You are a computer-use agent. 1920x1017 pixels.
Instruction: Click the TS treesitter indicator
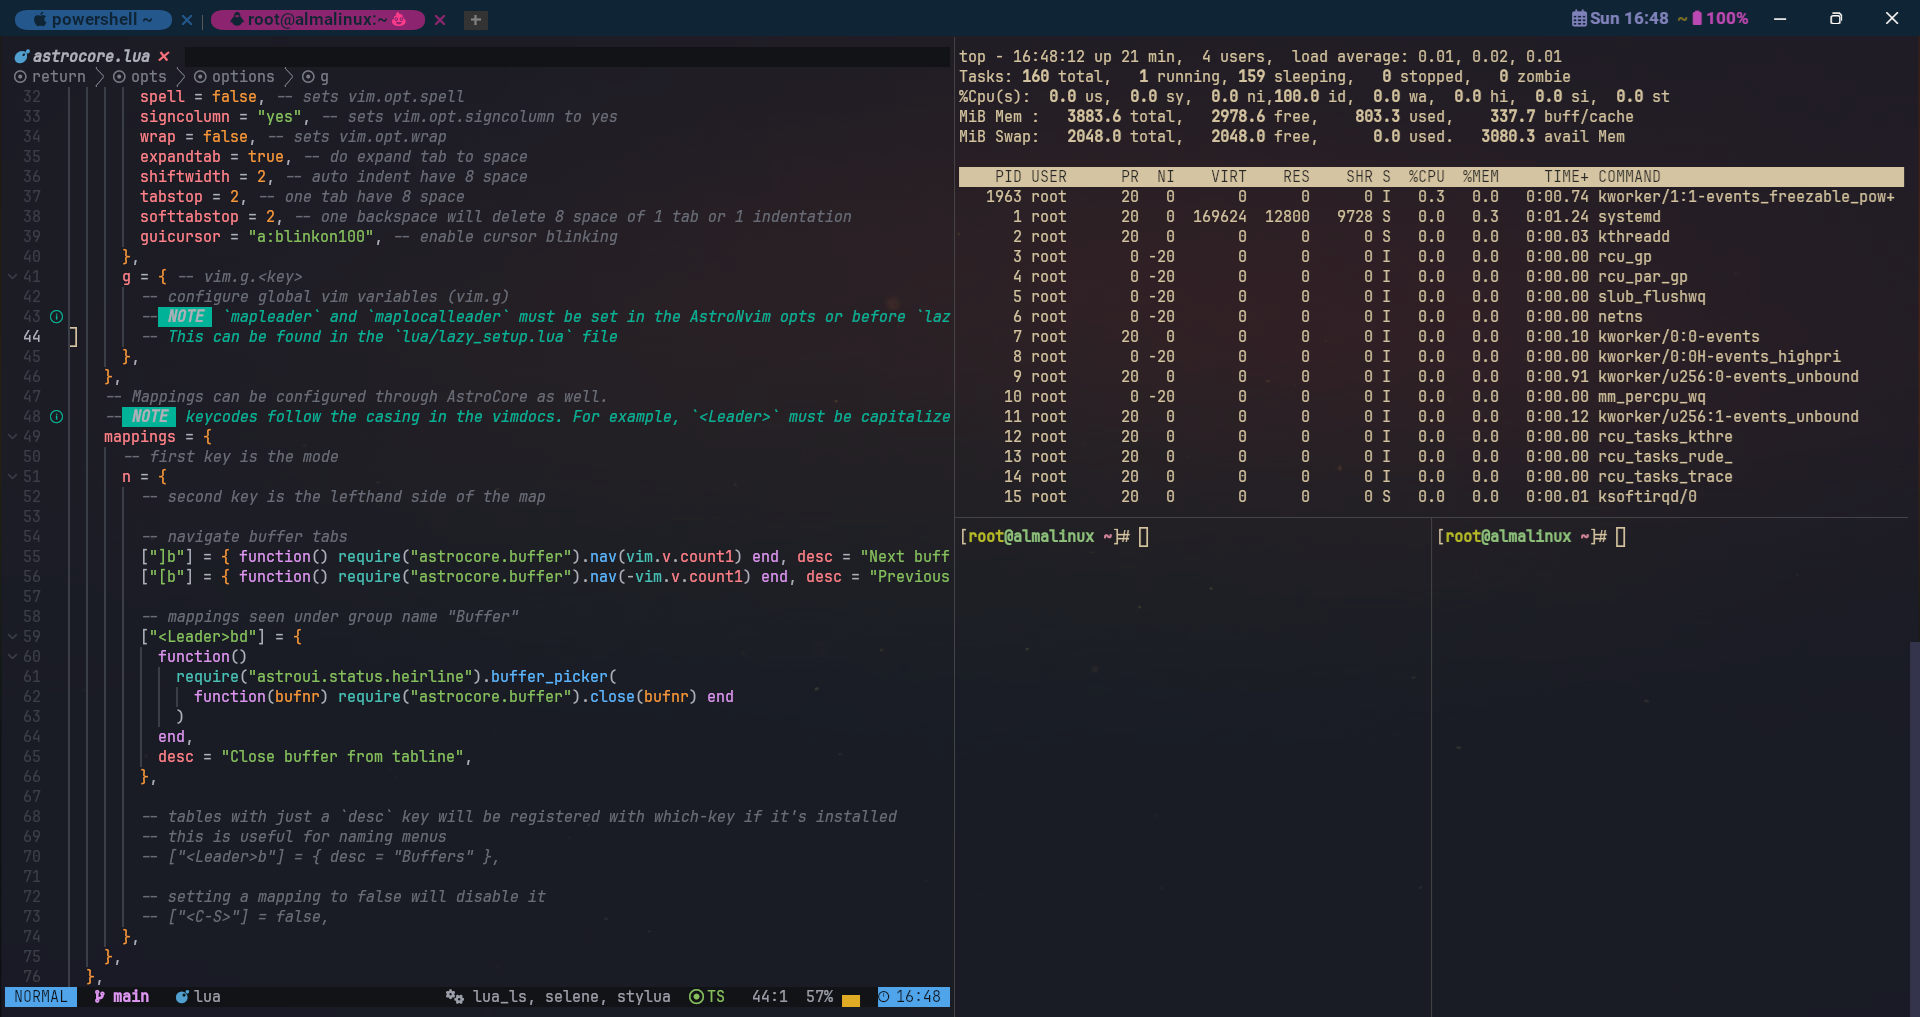(707, 996)
